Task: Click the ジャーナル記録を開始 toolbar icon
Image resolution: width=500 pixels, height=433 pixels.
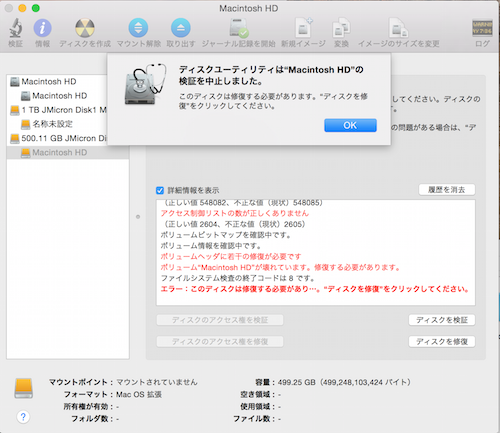Action: 239,28
